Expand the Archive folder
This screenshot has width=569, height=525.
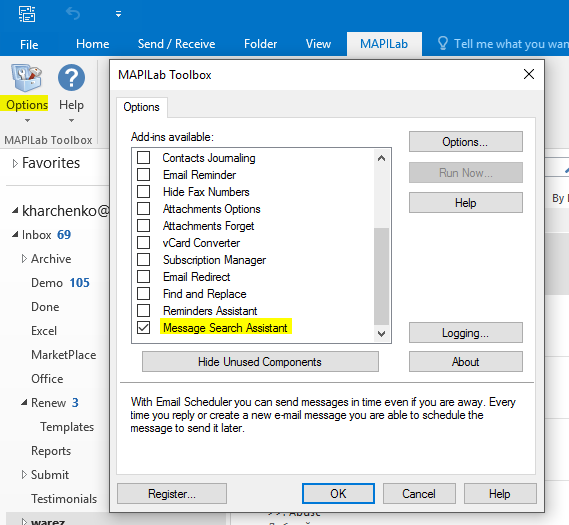[x=24, y=259]
